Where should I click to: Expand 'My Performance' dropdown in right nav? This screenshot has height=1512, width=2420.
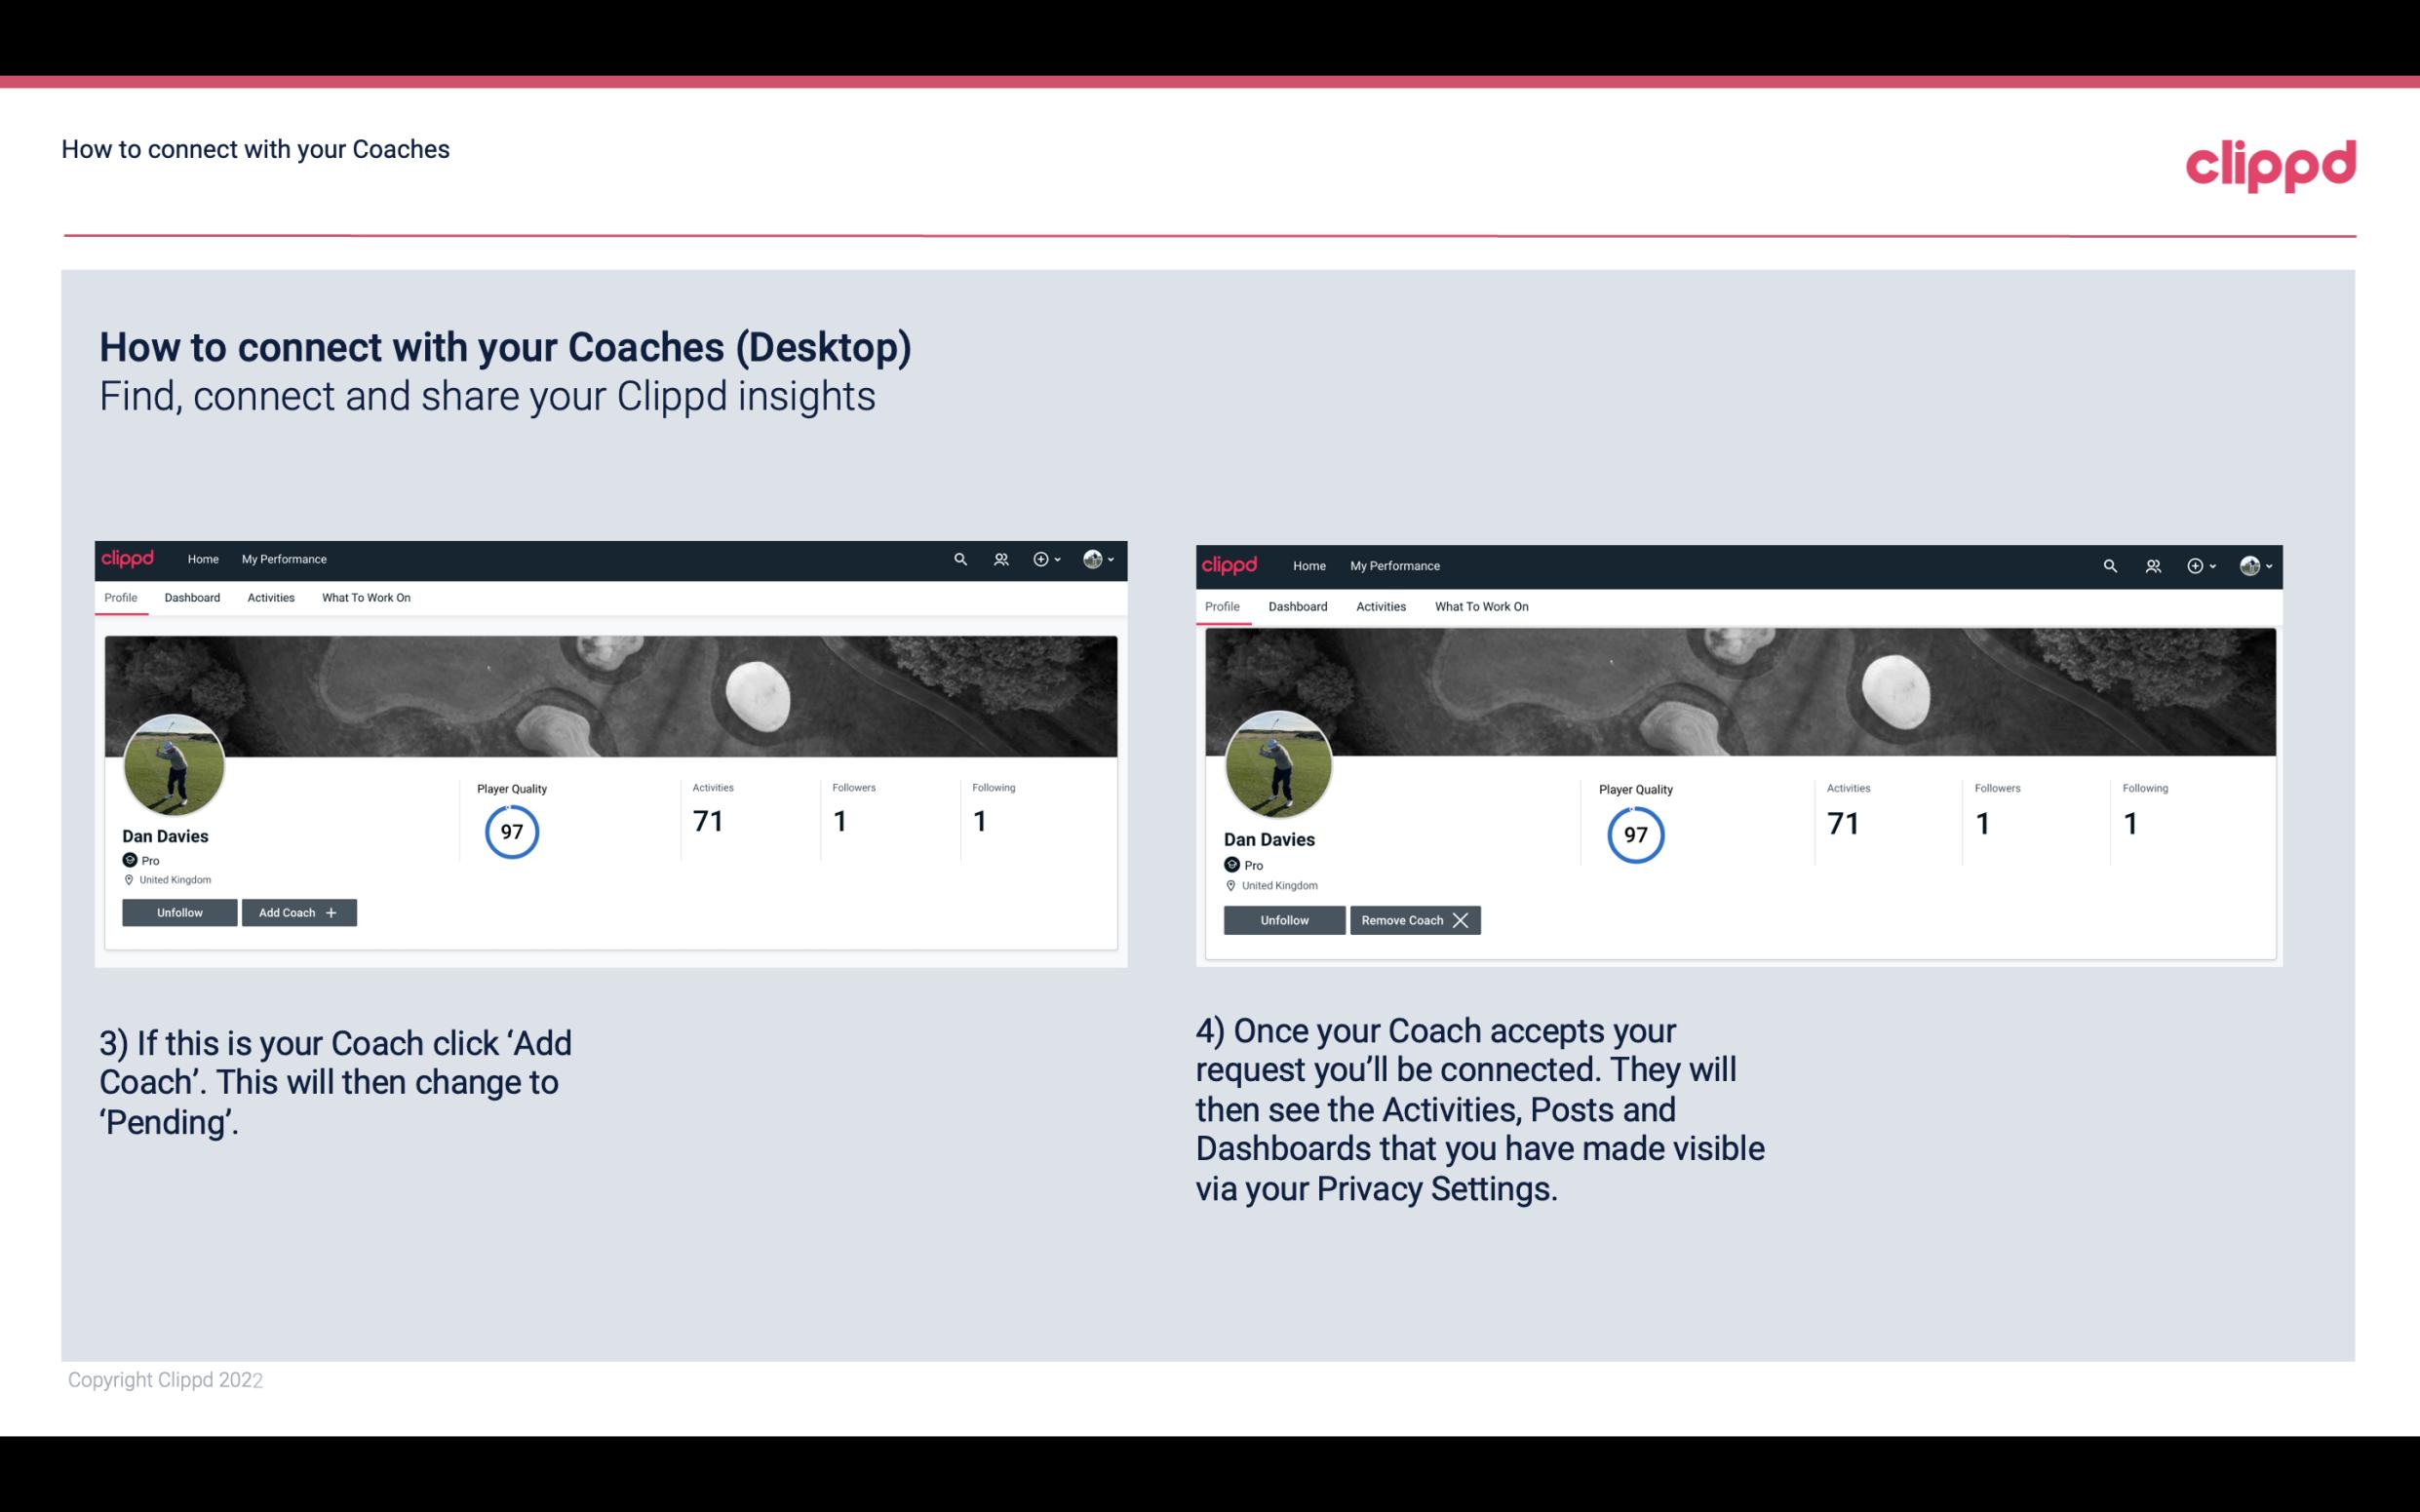(x=1395, y=564)
